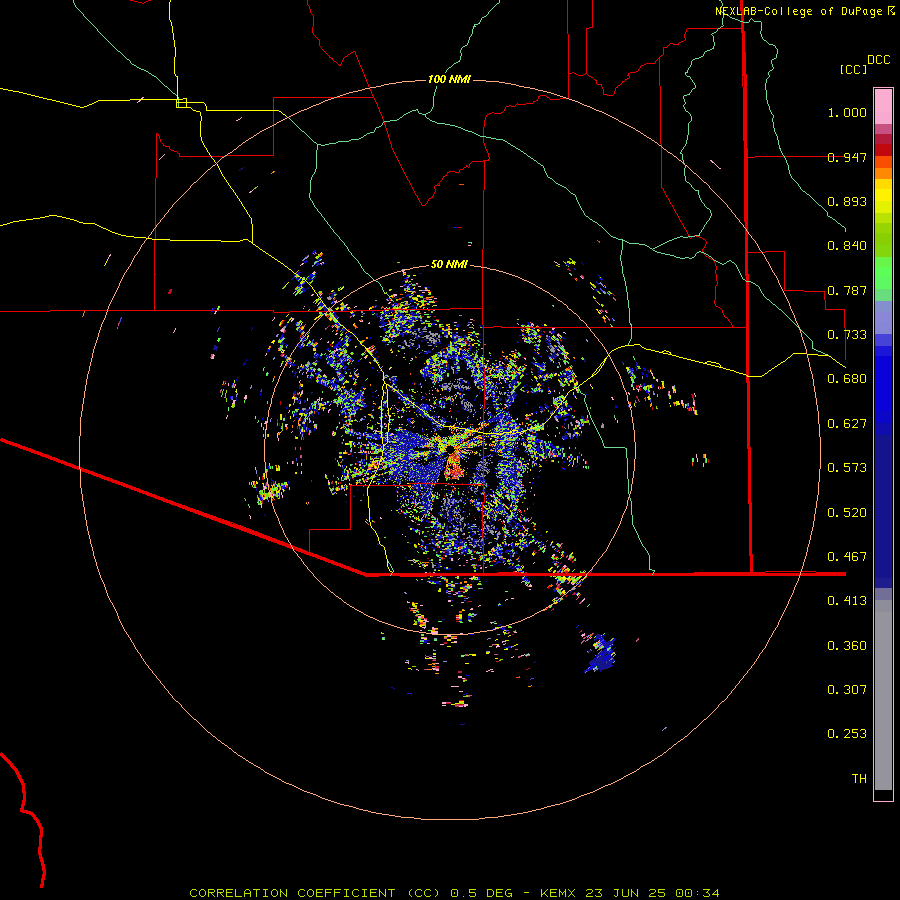900x900 pixels.
Task: Click the 0.733 scale value
Action: [847, 335]
